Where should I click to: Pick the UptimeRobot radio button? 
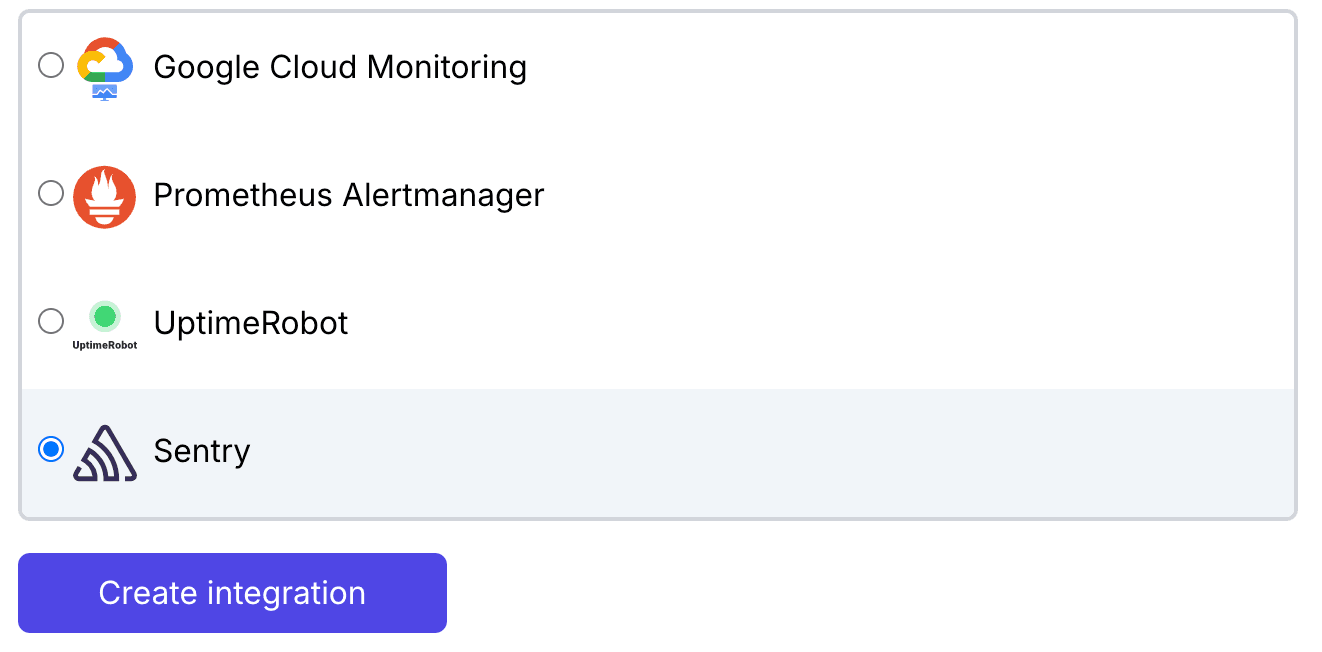[51, 321]
